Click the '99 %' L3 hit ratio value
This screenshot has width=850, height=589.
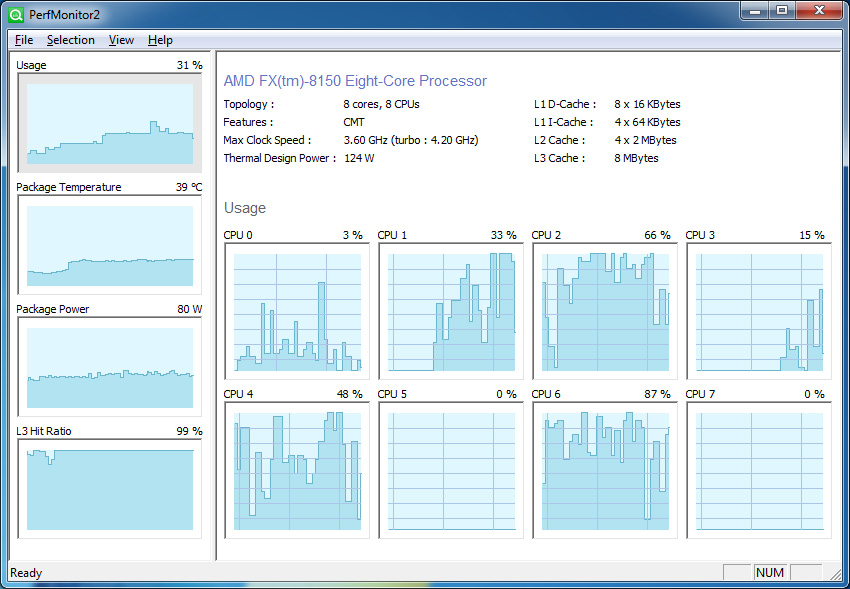click(x=189, y=431)
